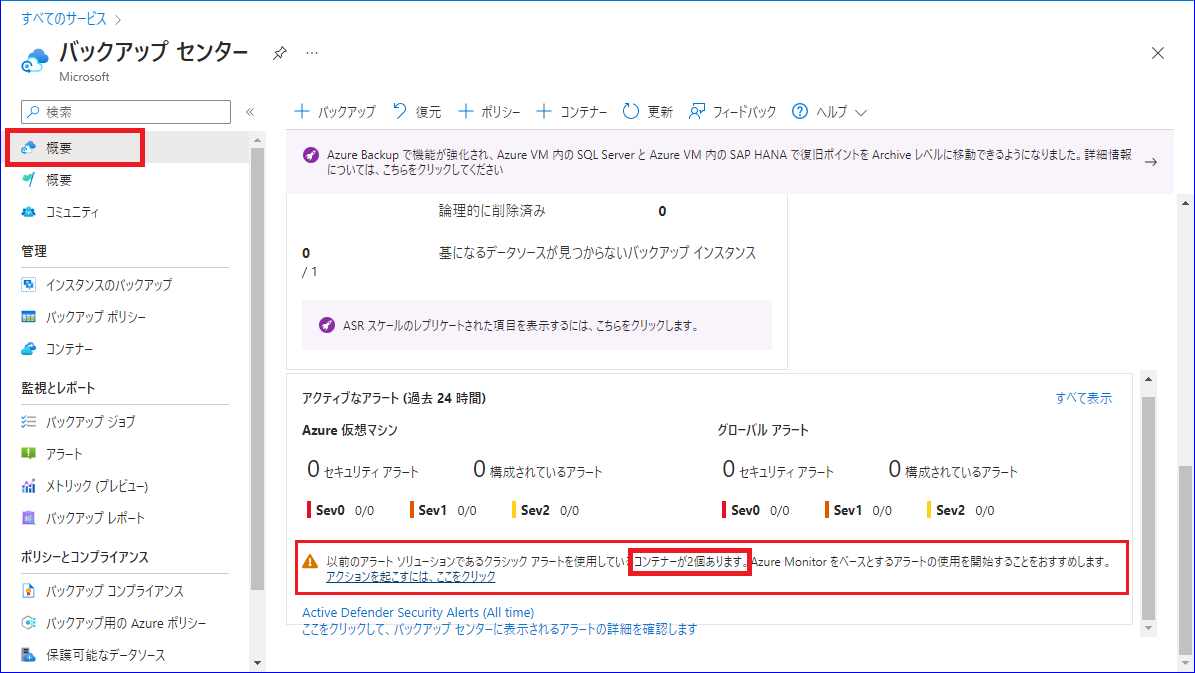This screenshot has width=1195, height=673.
Task: Click the 復元 restore icon
Action: 400,111
